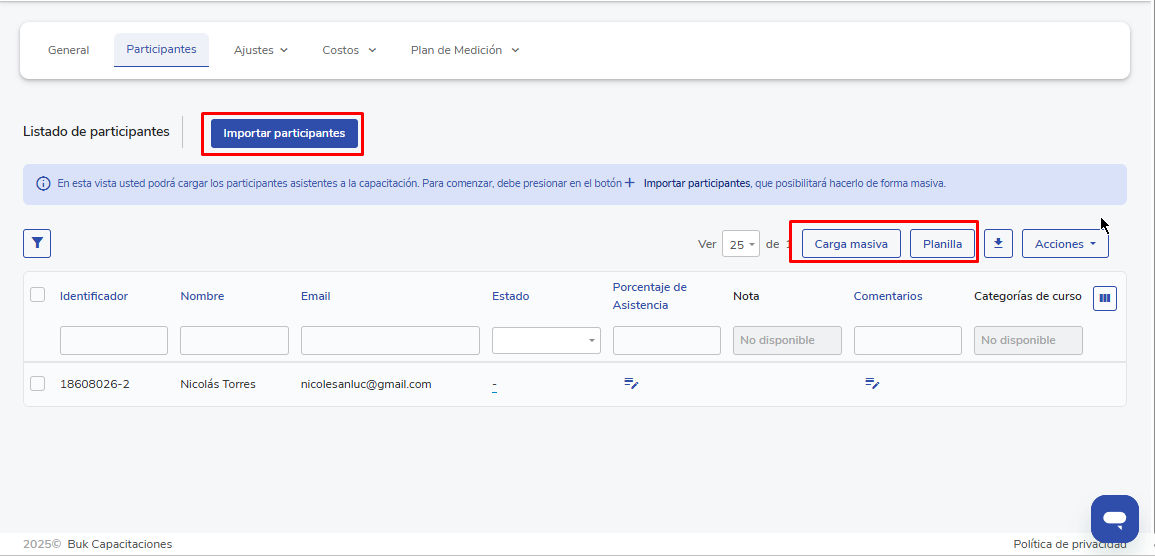Screen dimensions: 1155x556
Task: Edit attendance percentage for Nicolás Torres
Action: [631, 384]
